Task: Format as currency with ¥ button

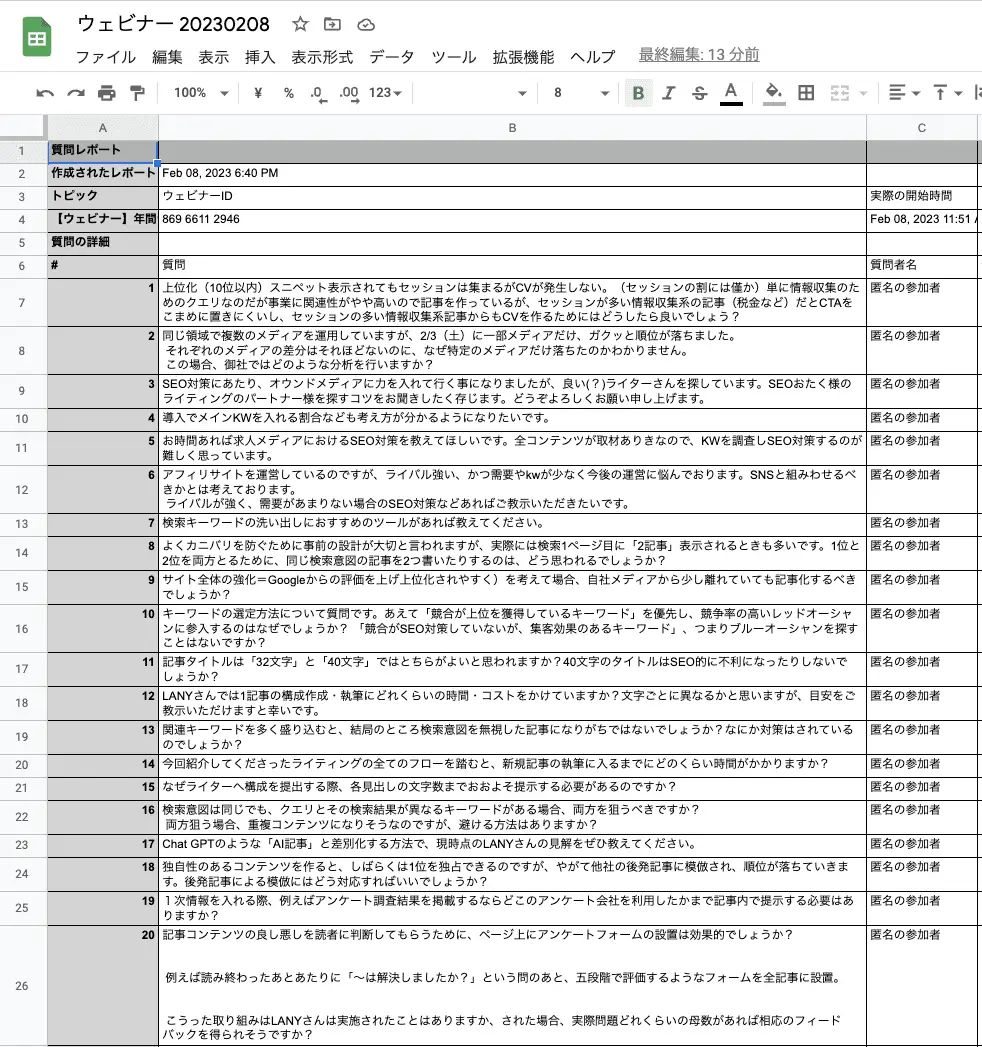Action: [x=259, y=93]
